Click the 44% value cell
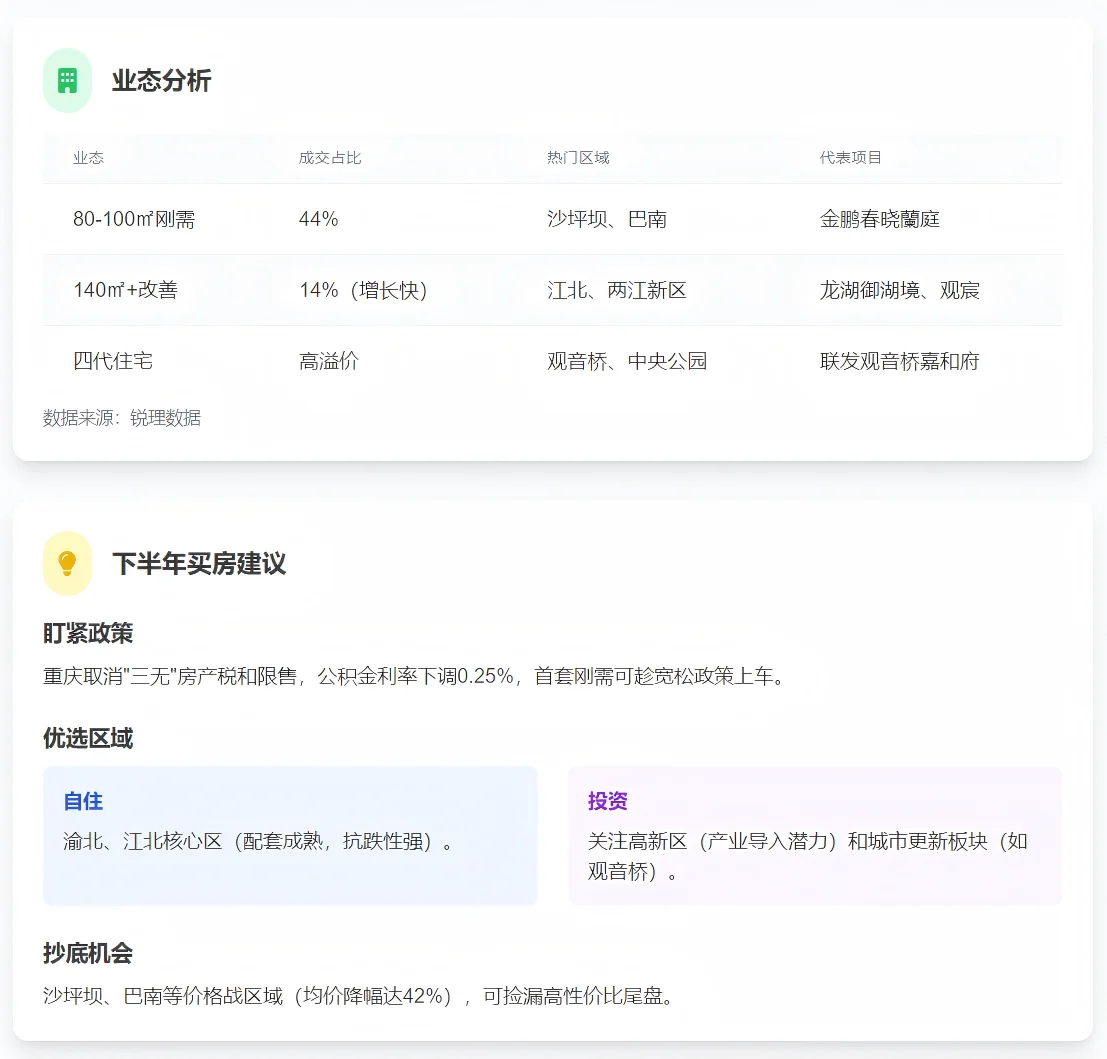This screenshot has height=1059, width=1107. coord(318,219)
